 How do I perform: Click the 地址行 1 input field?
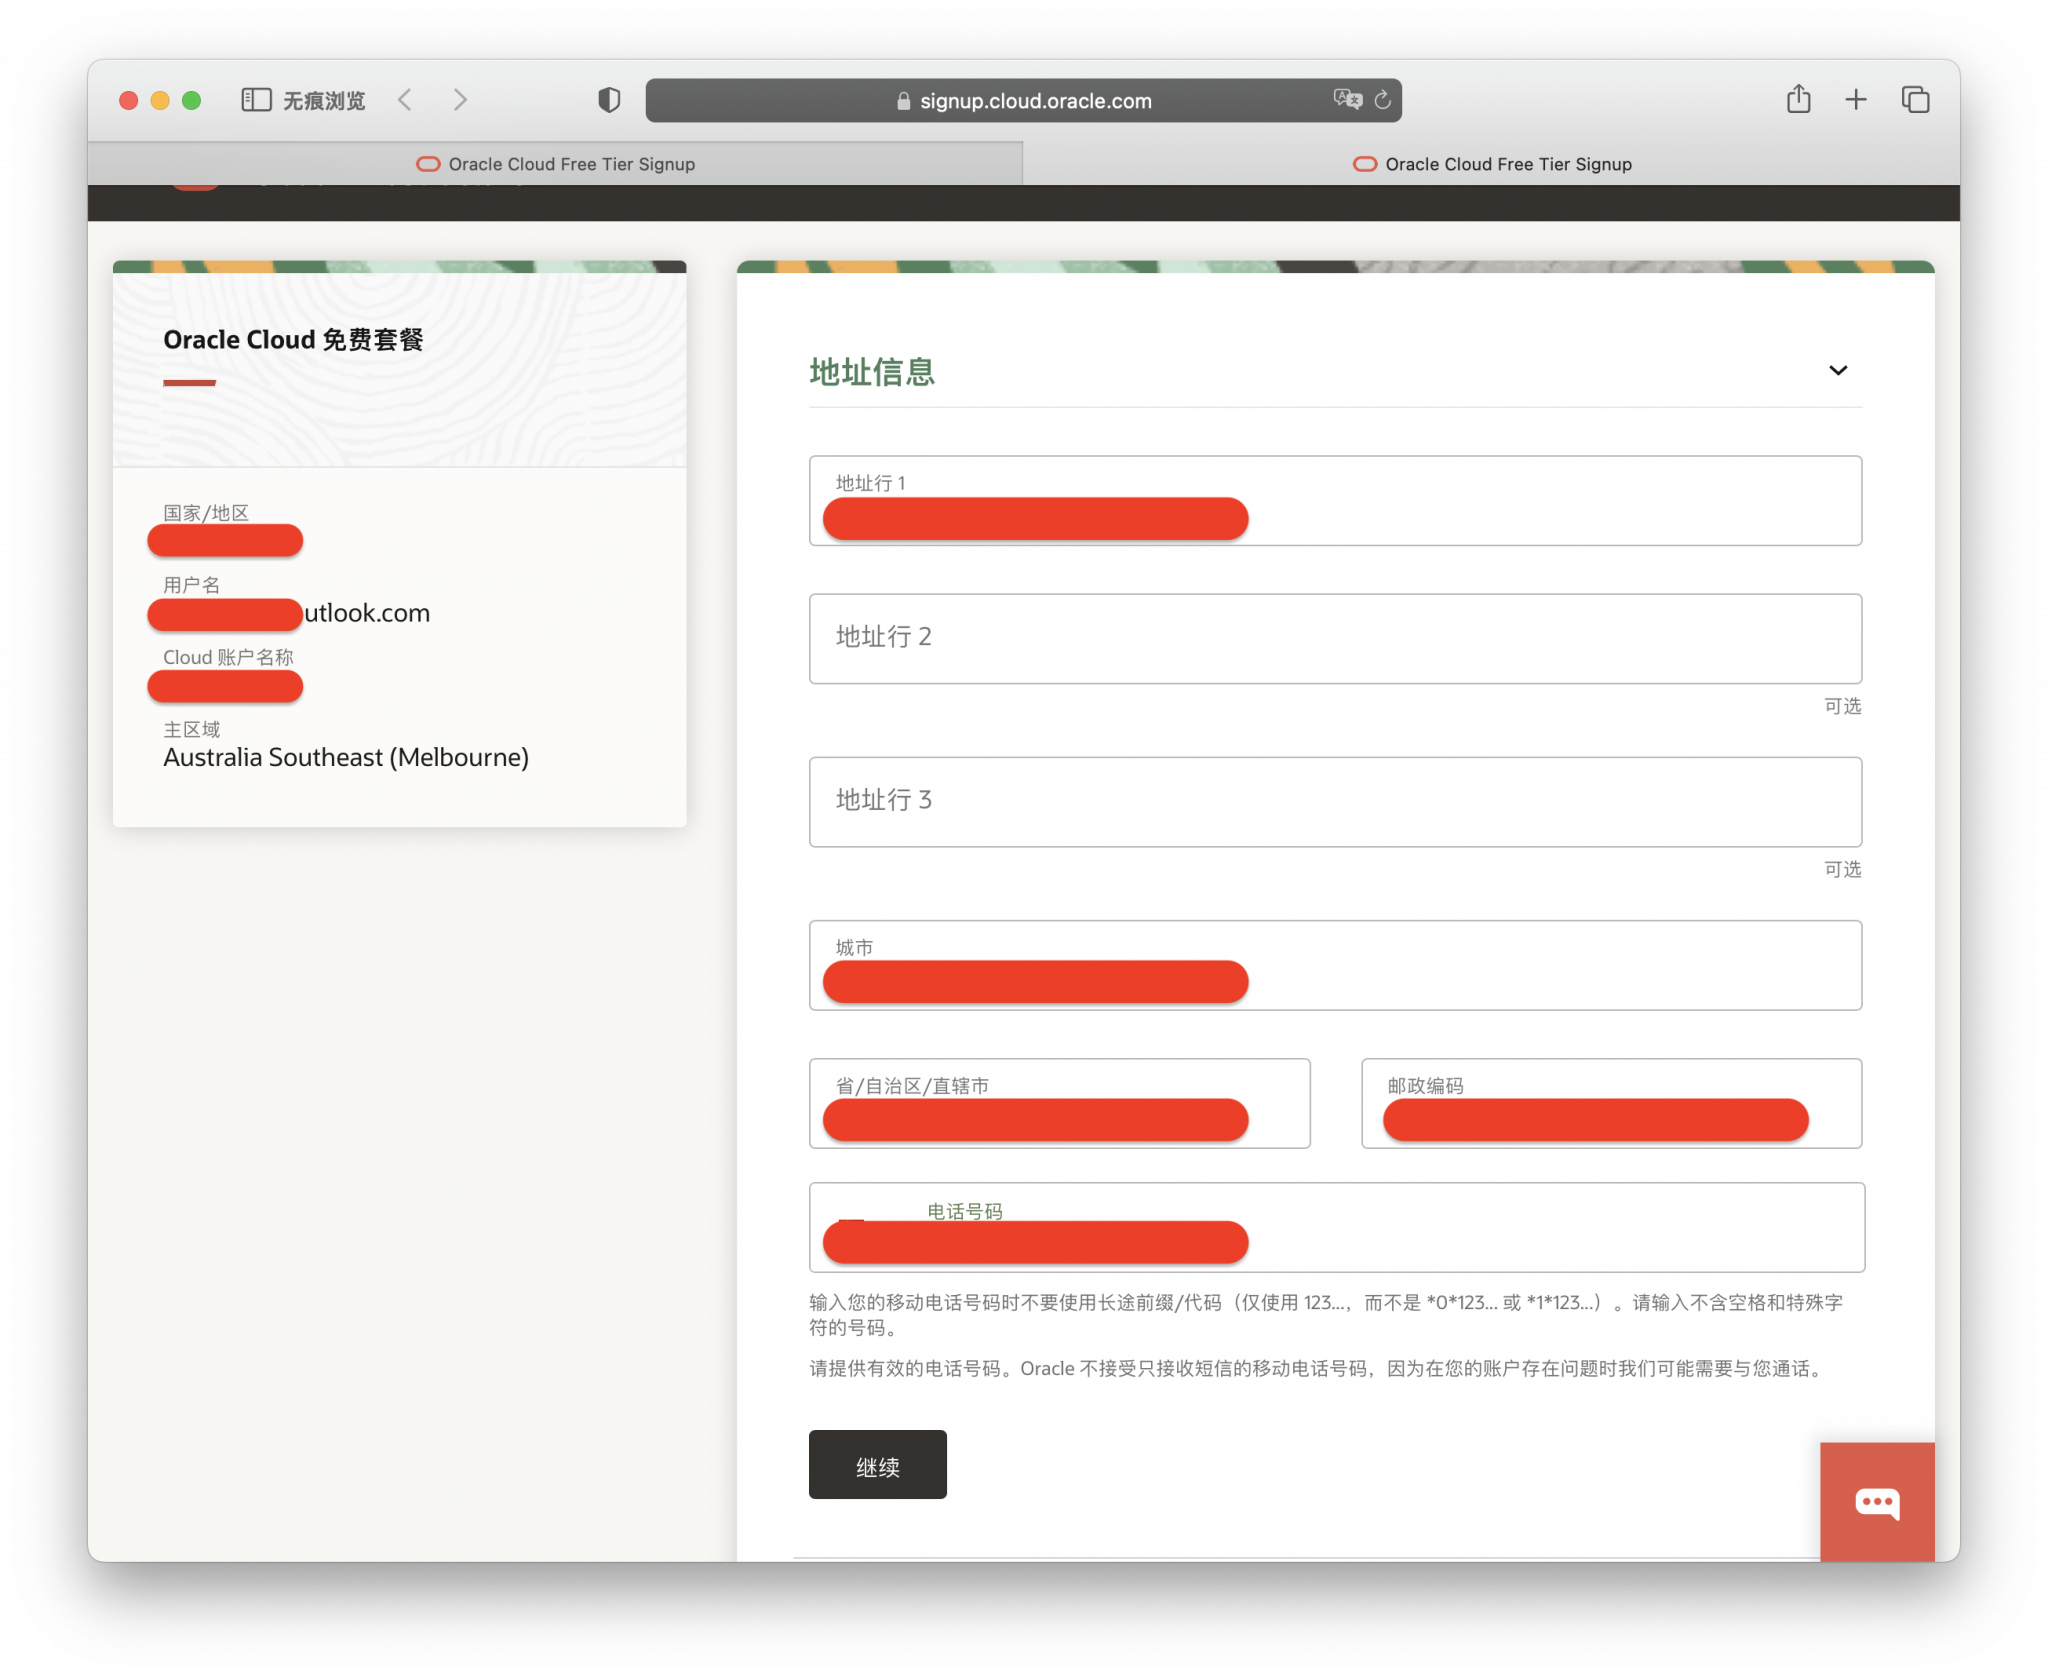click(1335, 501)
